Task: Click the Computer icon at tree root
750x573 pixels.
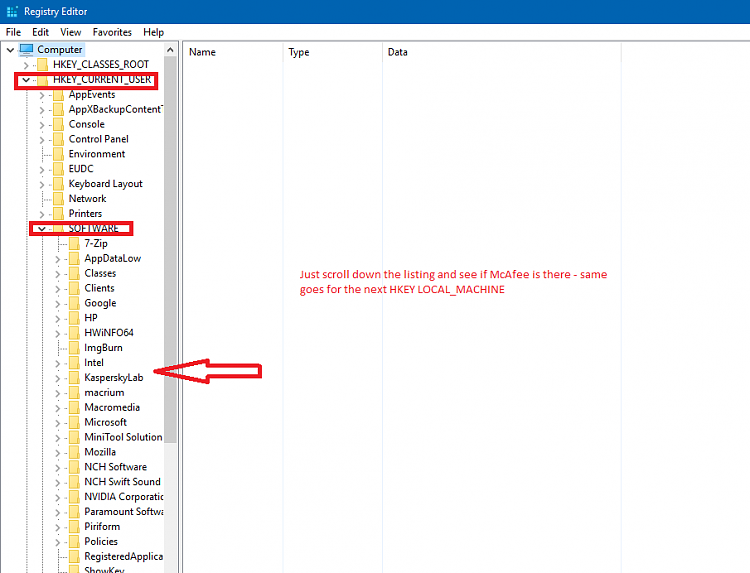Action: pos(26,49)
